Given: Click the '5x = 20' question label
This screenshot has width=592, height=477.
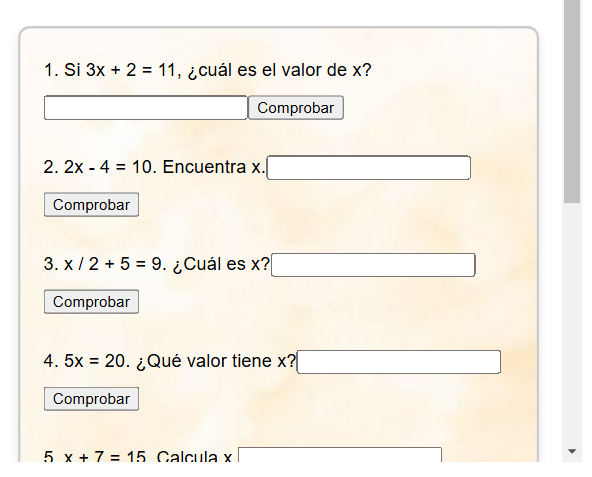Looking at the screenshot, I should pos(170,361).
